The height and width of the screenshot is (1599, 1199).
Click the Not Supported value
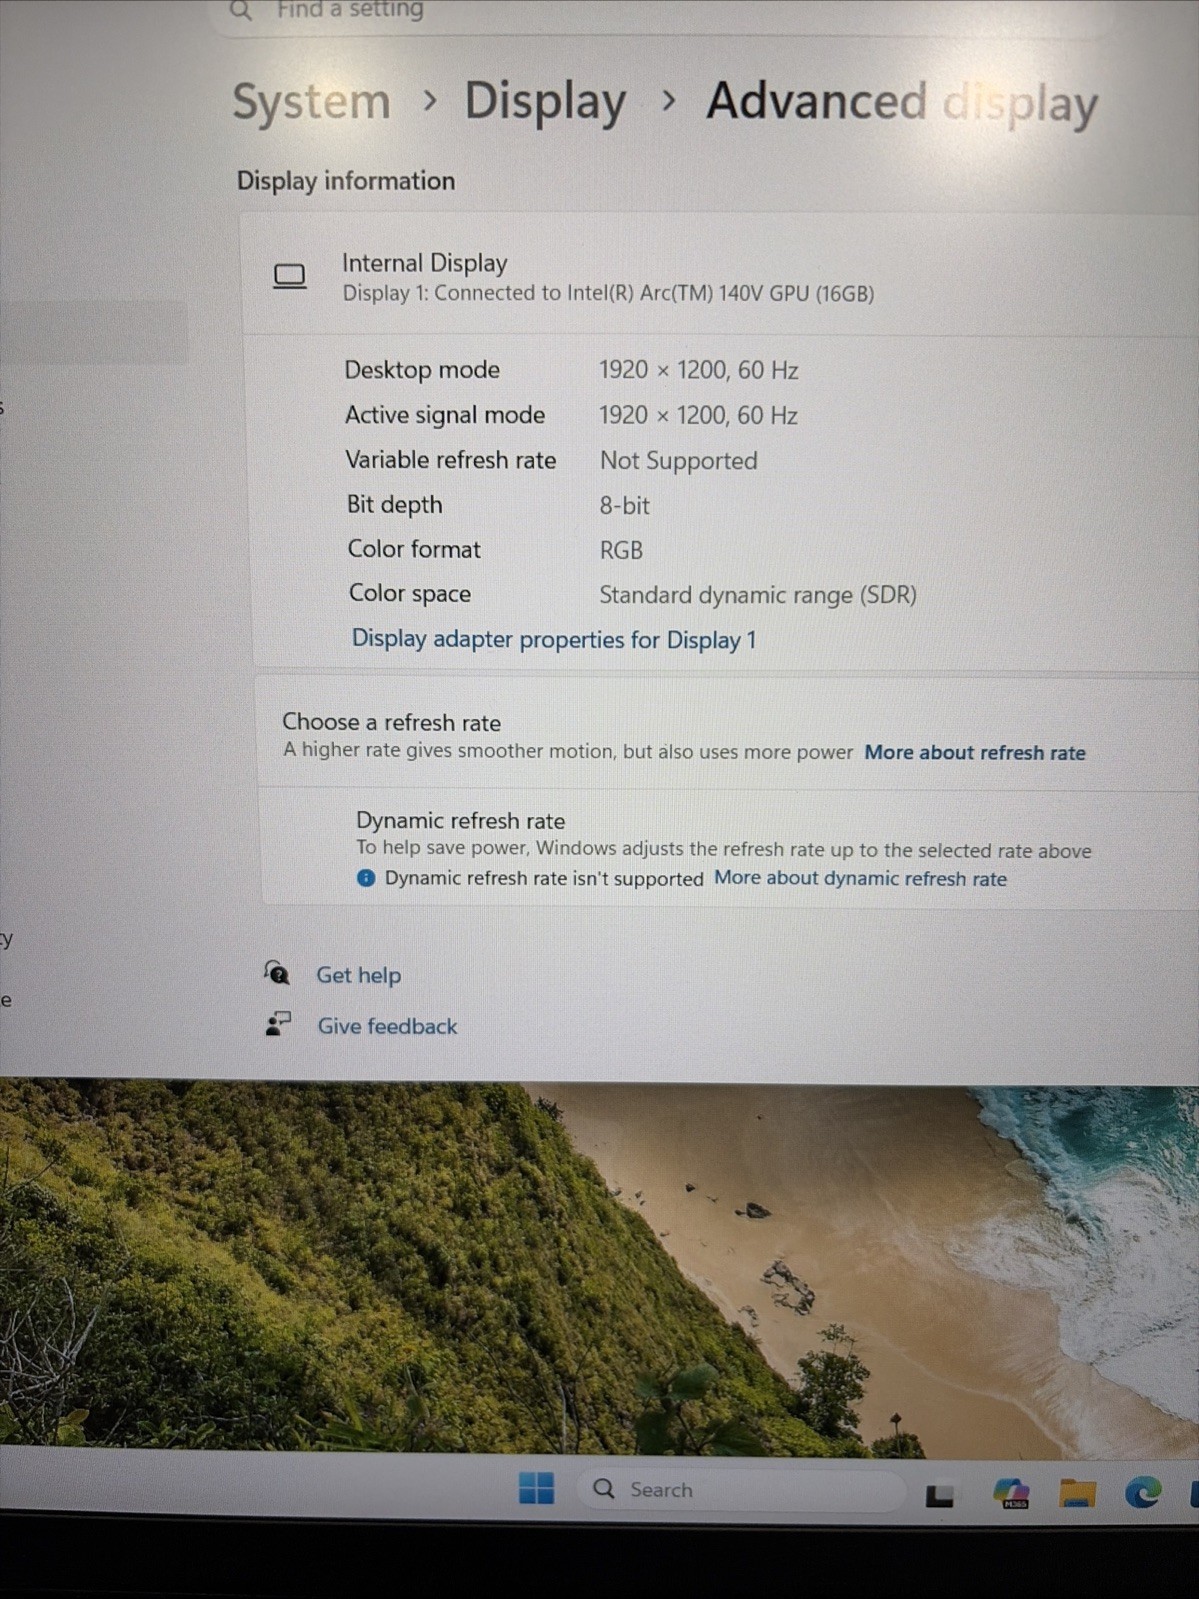click(x=679, y=461)
